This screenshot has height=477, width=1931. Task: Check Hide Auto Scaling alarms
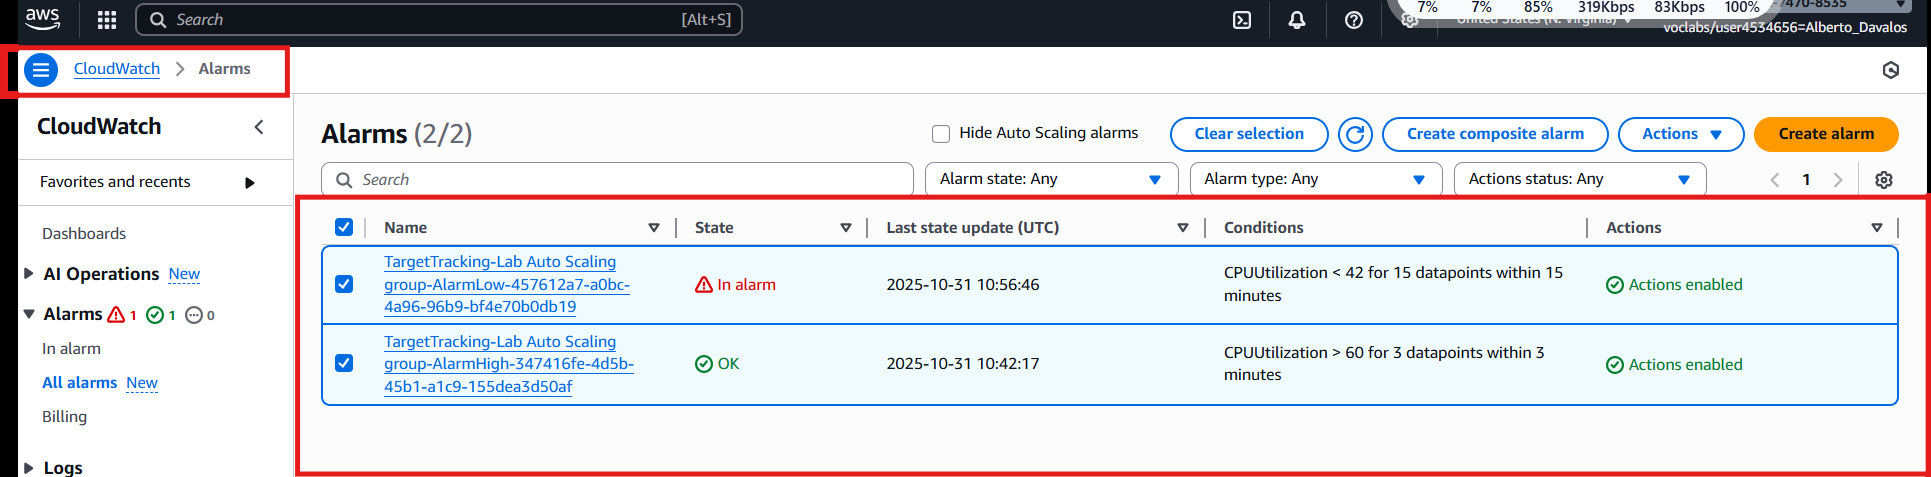click(x=941, y=134)
